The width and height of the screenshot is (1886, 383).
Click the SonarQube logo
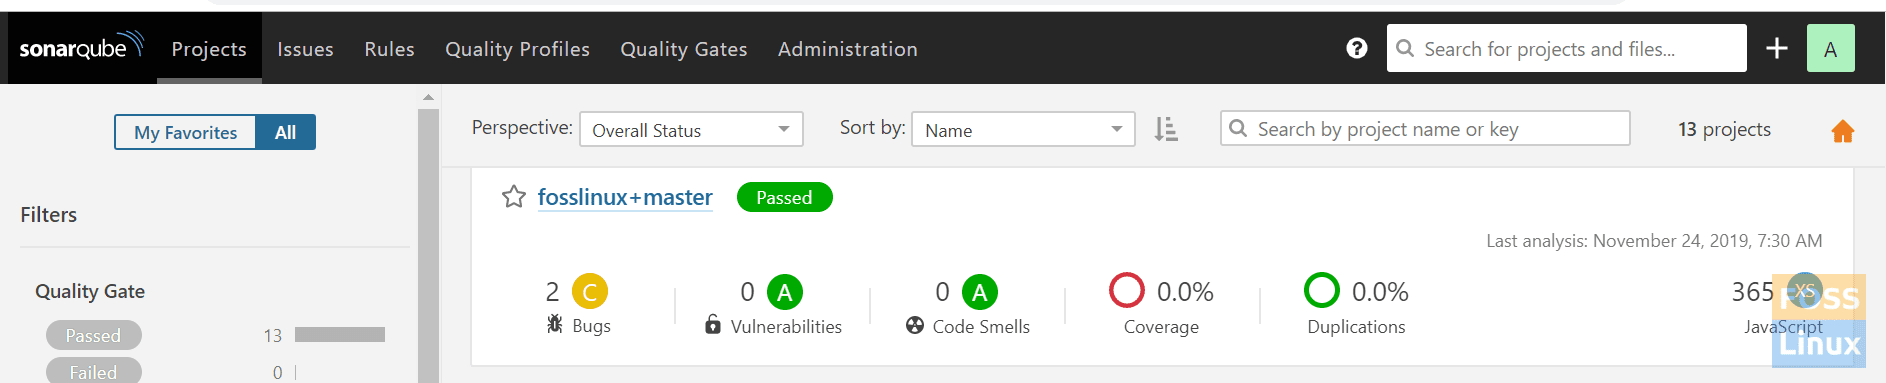81,47
